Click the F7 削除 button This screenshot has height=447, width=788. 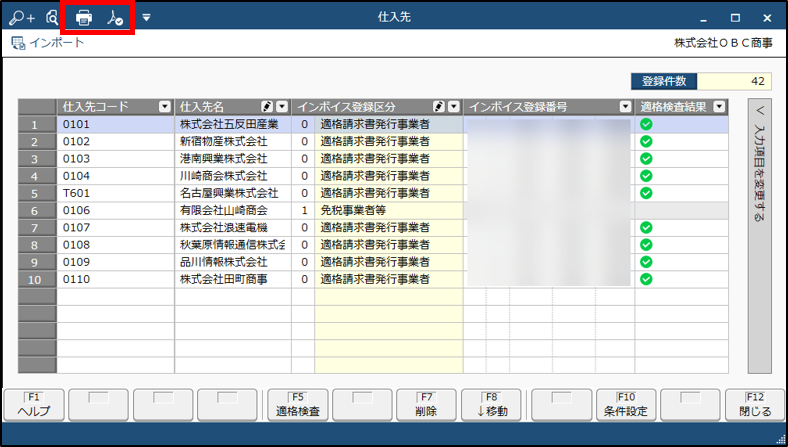(426, 405)
